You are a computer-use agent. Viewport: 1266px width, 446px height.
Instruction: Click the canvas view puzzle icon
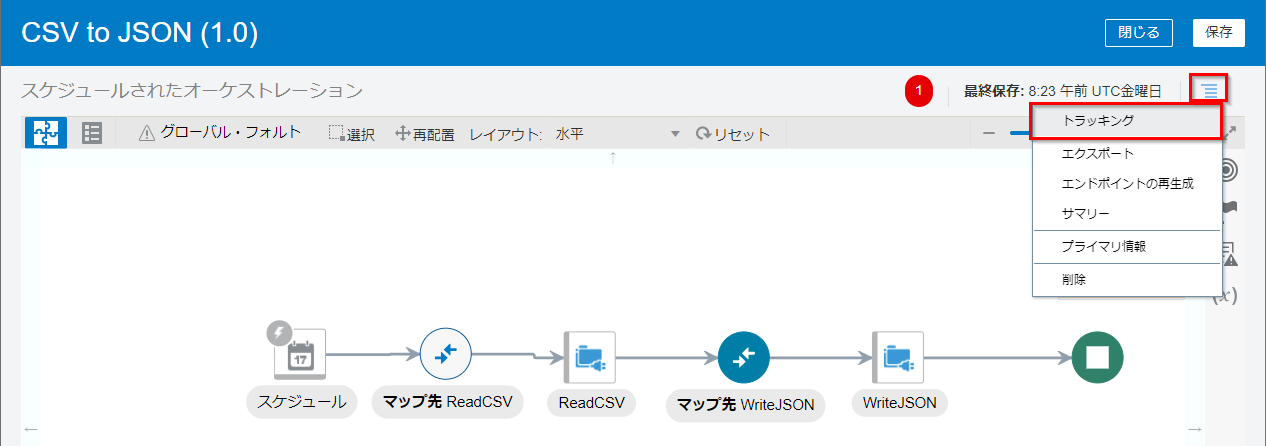pyautogui.click(x=45, y=133)
